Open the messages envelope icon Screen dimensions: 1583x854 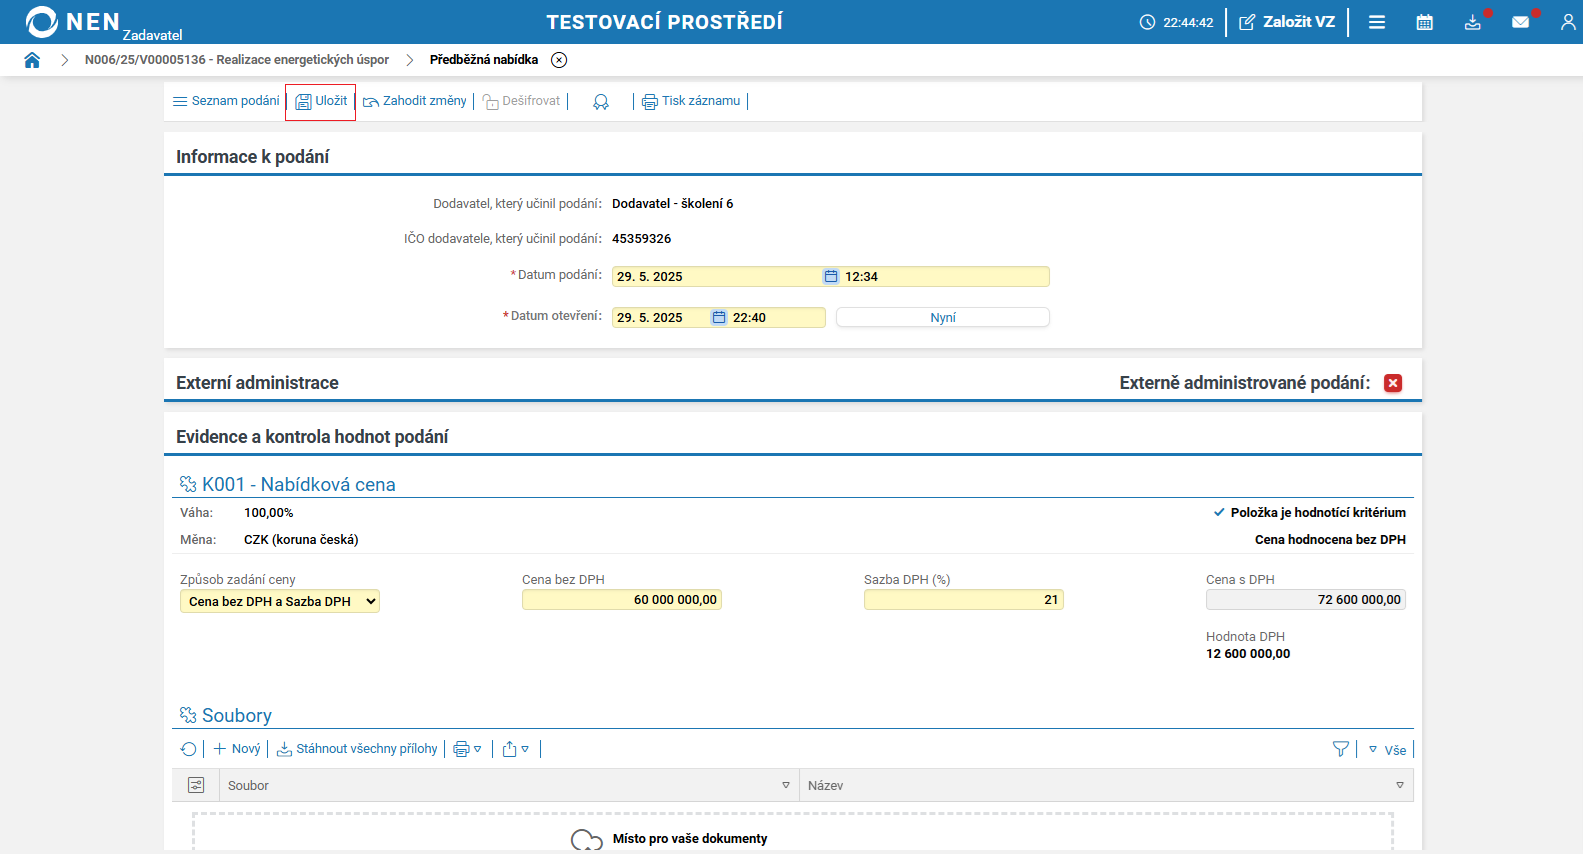1520,22
